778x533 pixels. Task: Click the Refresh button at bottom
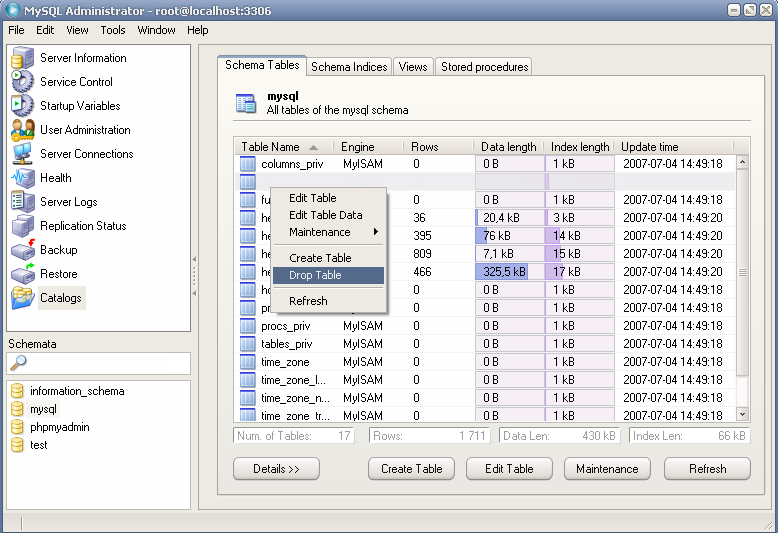(x=707, y=469)
